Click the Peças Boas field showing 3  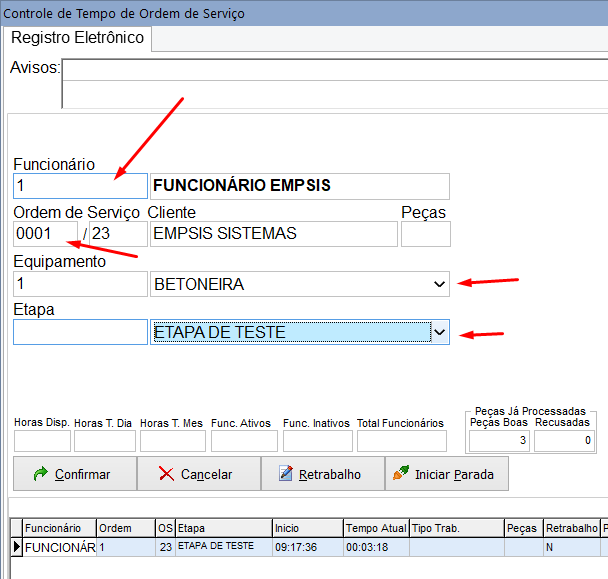(499, 441)
